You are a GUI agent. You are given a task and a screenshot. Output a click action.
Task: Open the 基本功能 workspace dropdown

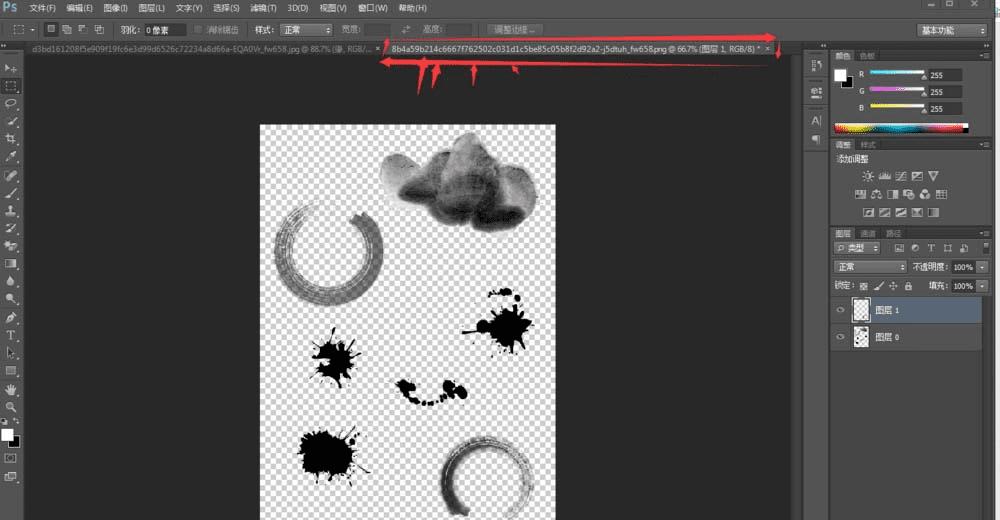952,31
